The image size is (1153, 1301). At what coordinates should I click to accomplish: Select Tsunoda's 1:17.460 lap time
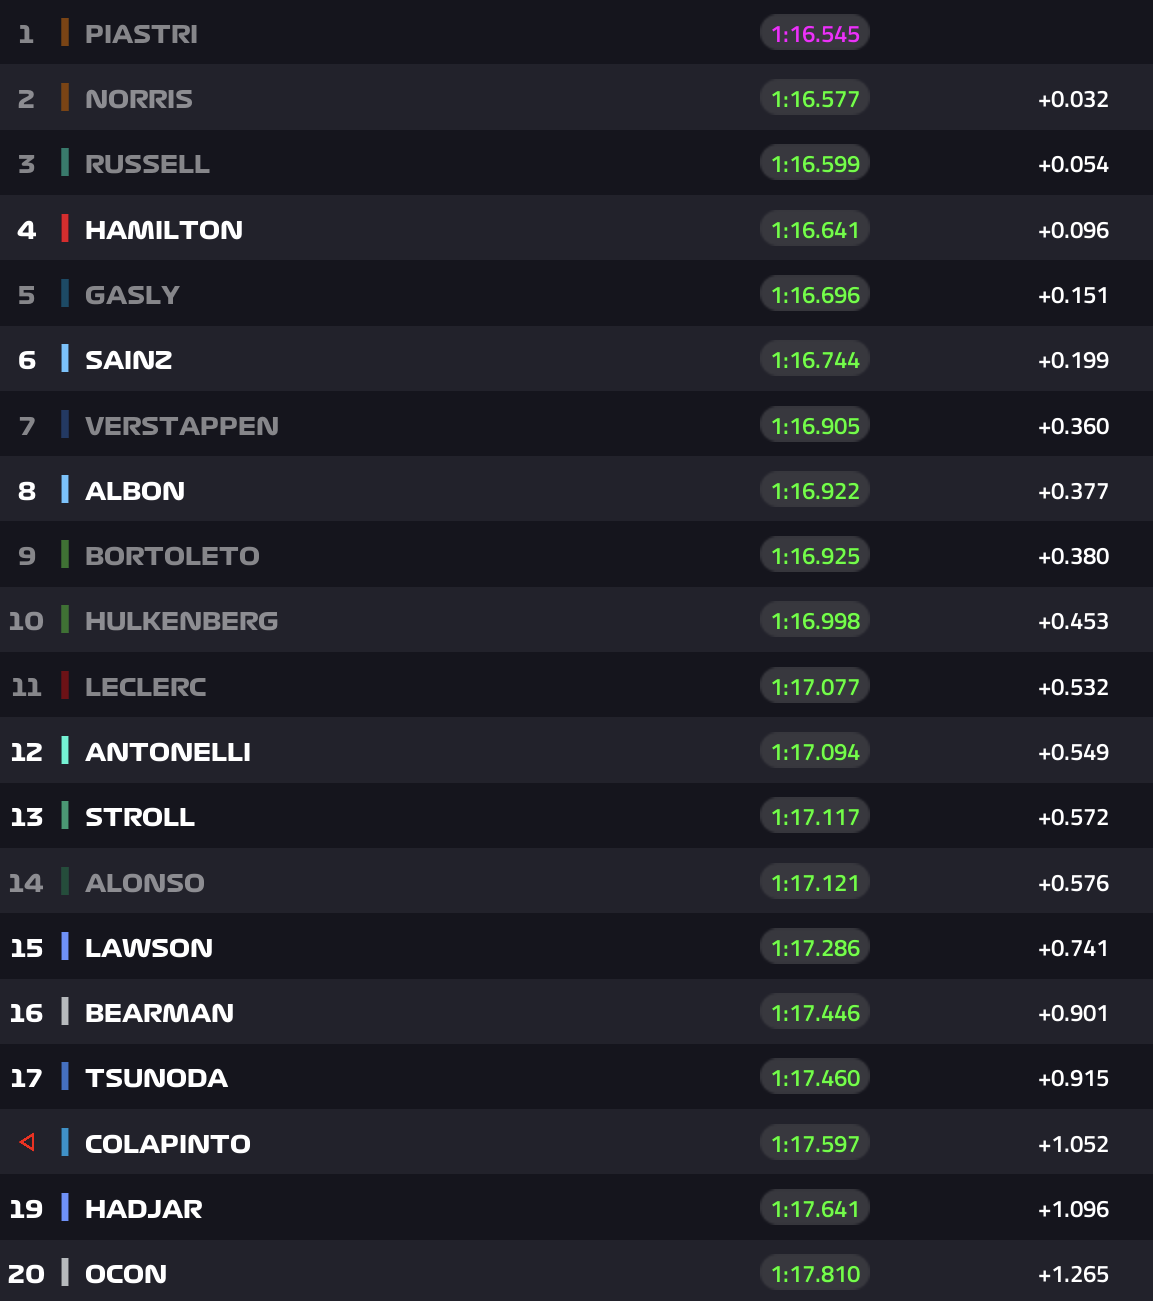coord(815,1078)
